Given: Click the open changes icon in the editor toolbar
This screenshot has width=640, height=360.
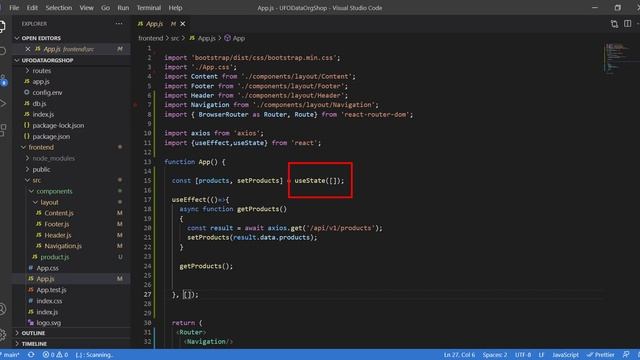Looking at the screenshot, I should [x=614, y=24].
